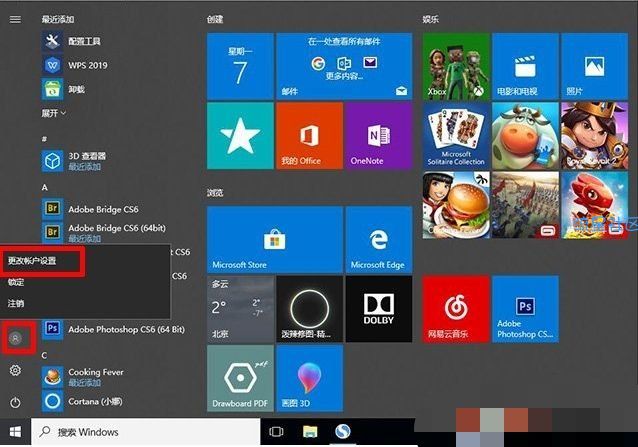Click the # index header
Image resolution: width=638 pixels, height=447 pixels.
point(44,139)
